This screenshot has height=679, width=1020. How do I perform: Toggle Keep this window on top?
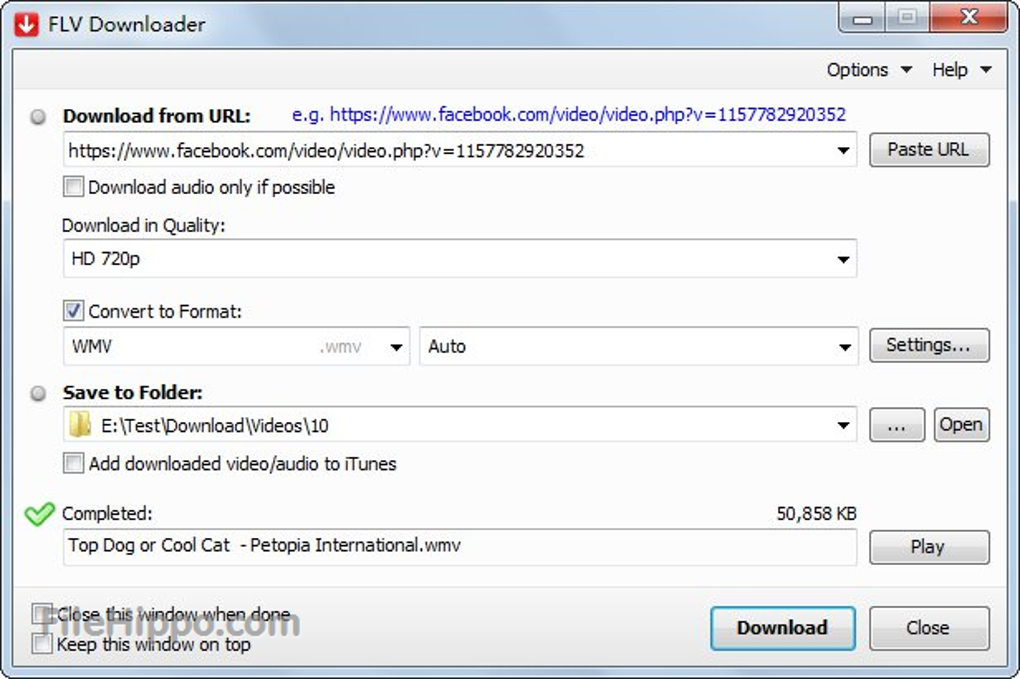42,645
